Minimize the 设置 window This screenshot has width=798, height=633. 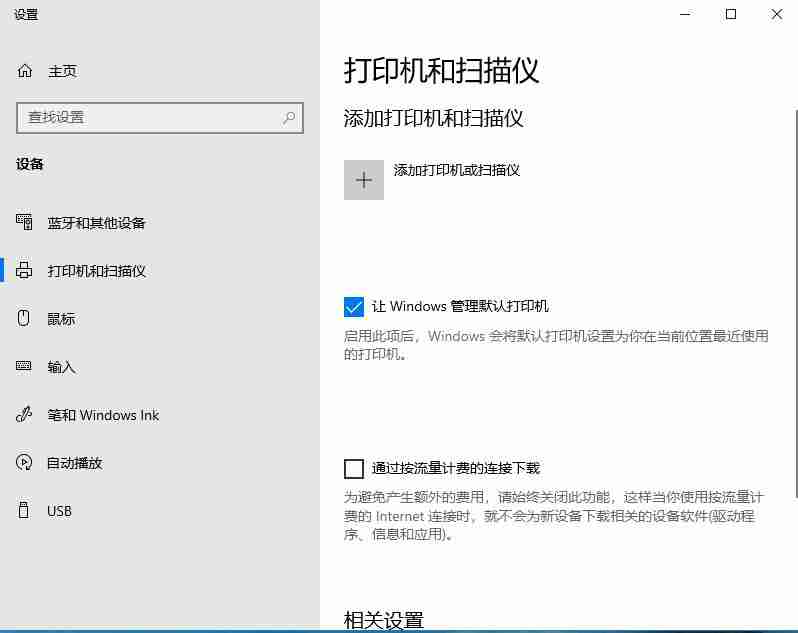click(686, 14)
